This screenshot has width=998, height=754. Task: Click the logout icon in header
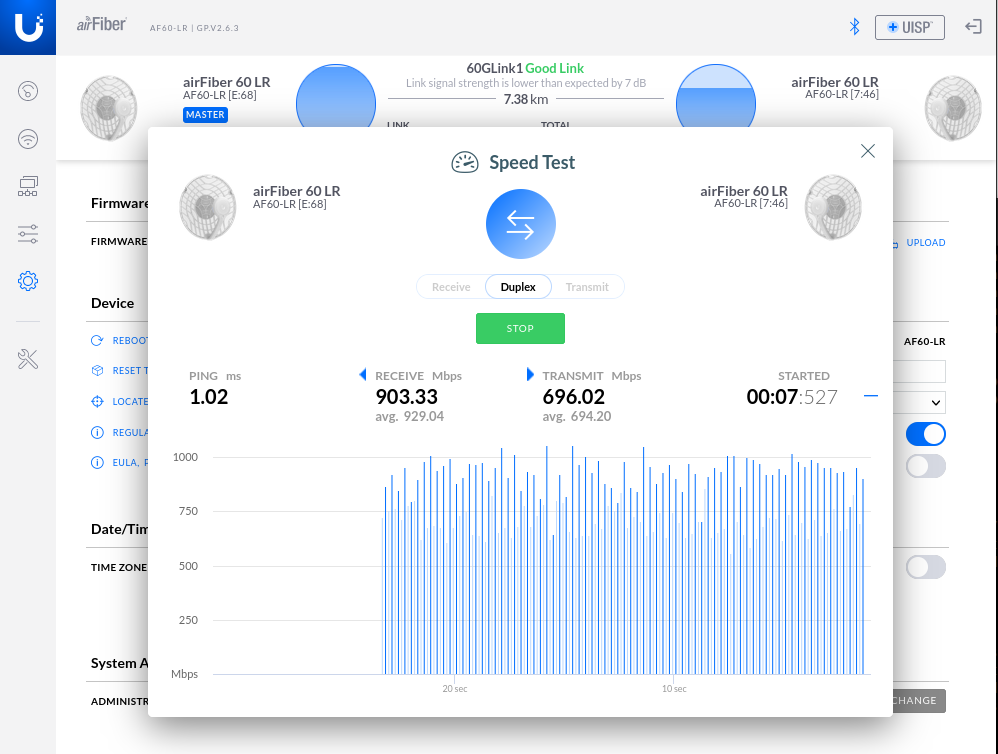point(973,27)
